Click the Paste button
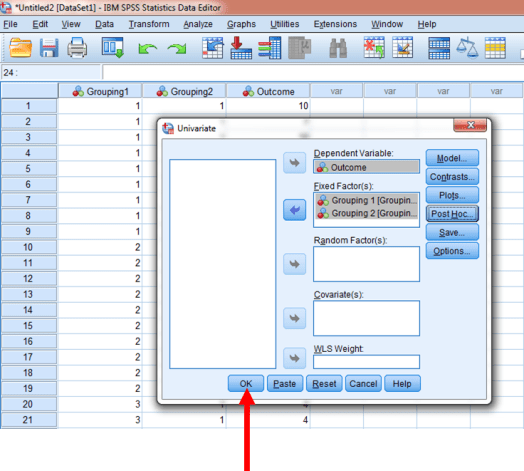The image size is (524, 471). pos(285,383)
